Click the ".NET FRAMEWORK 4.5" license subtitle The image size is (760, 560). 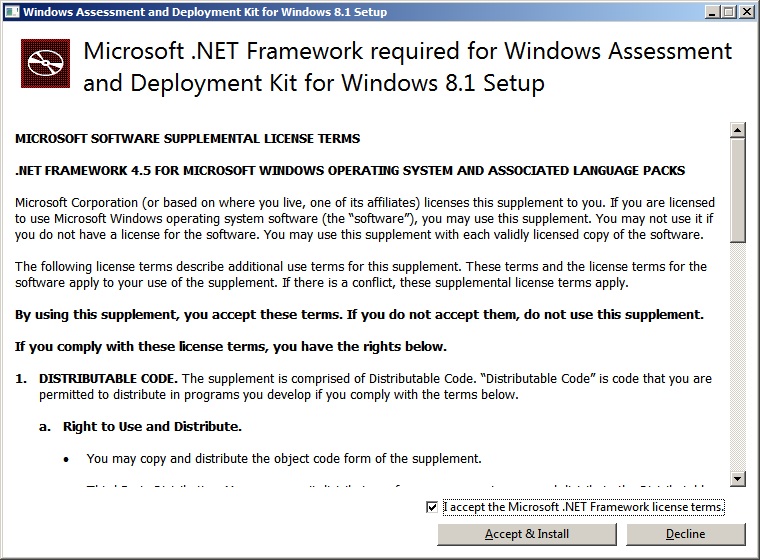(350, 171)
